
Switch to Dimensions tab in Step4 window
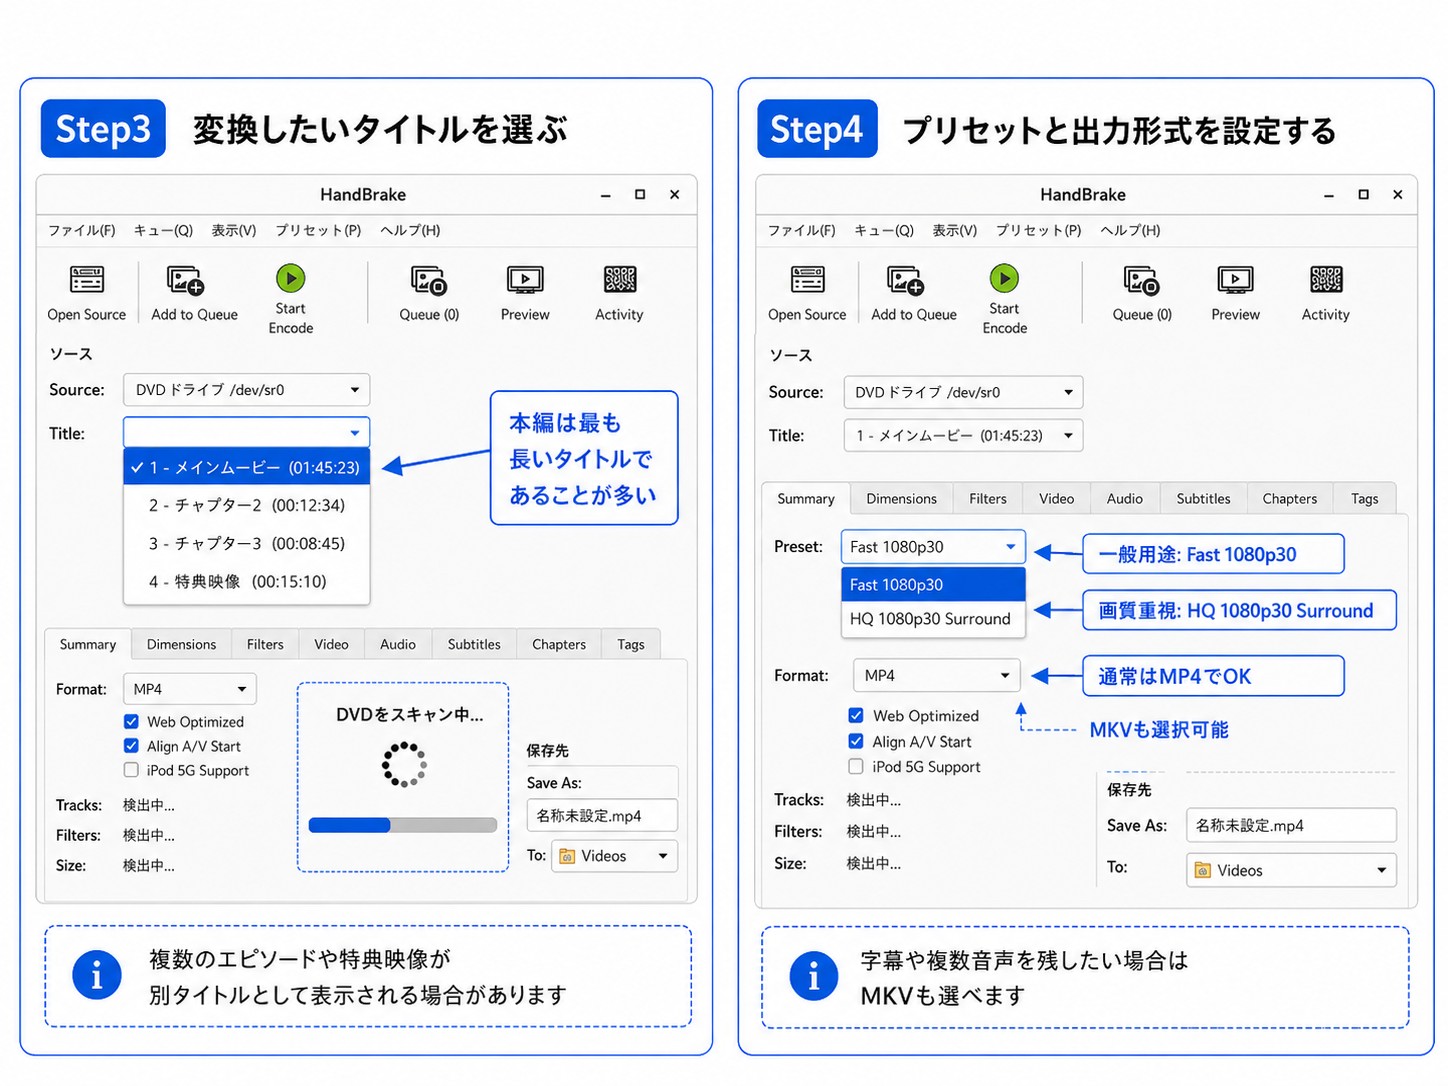pyautogui.click(x=901, y=498)
